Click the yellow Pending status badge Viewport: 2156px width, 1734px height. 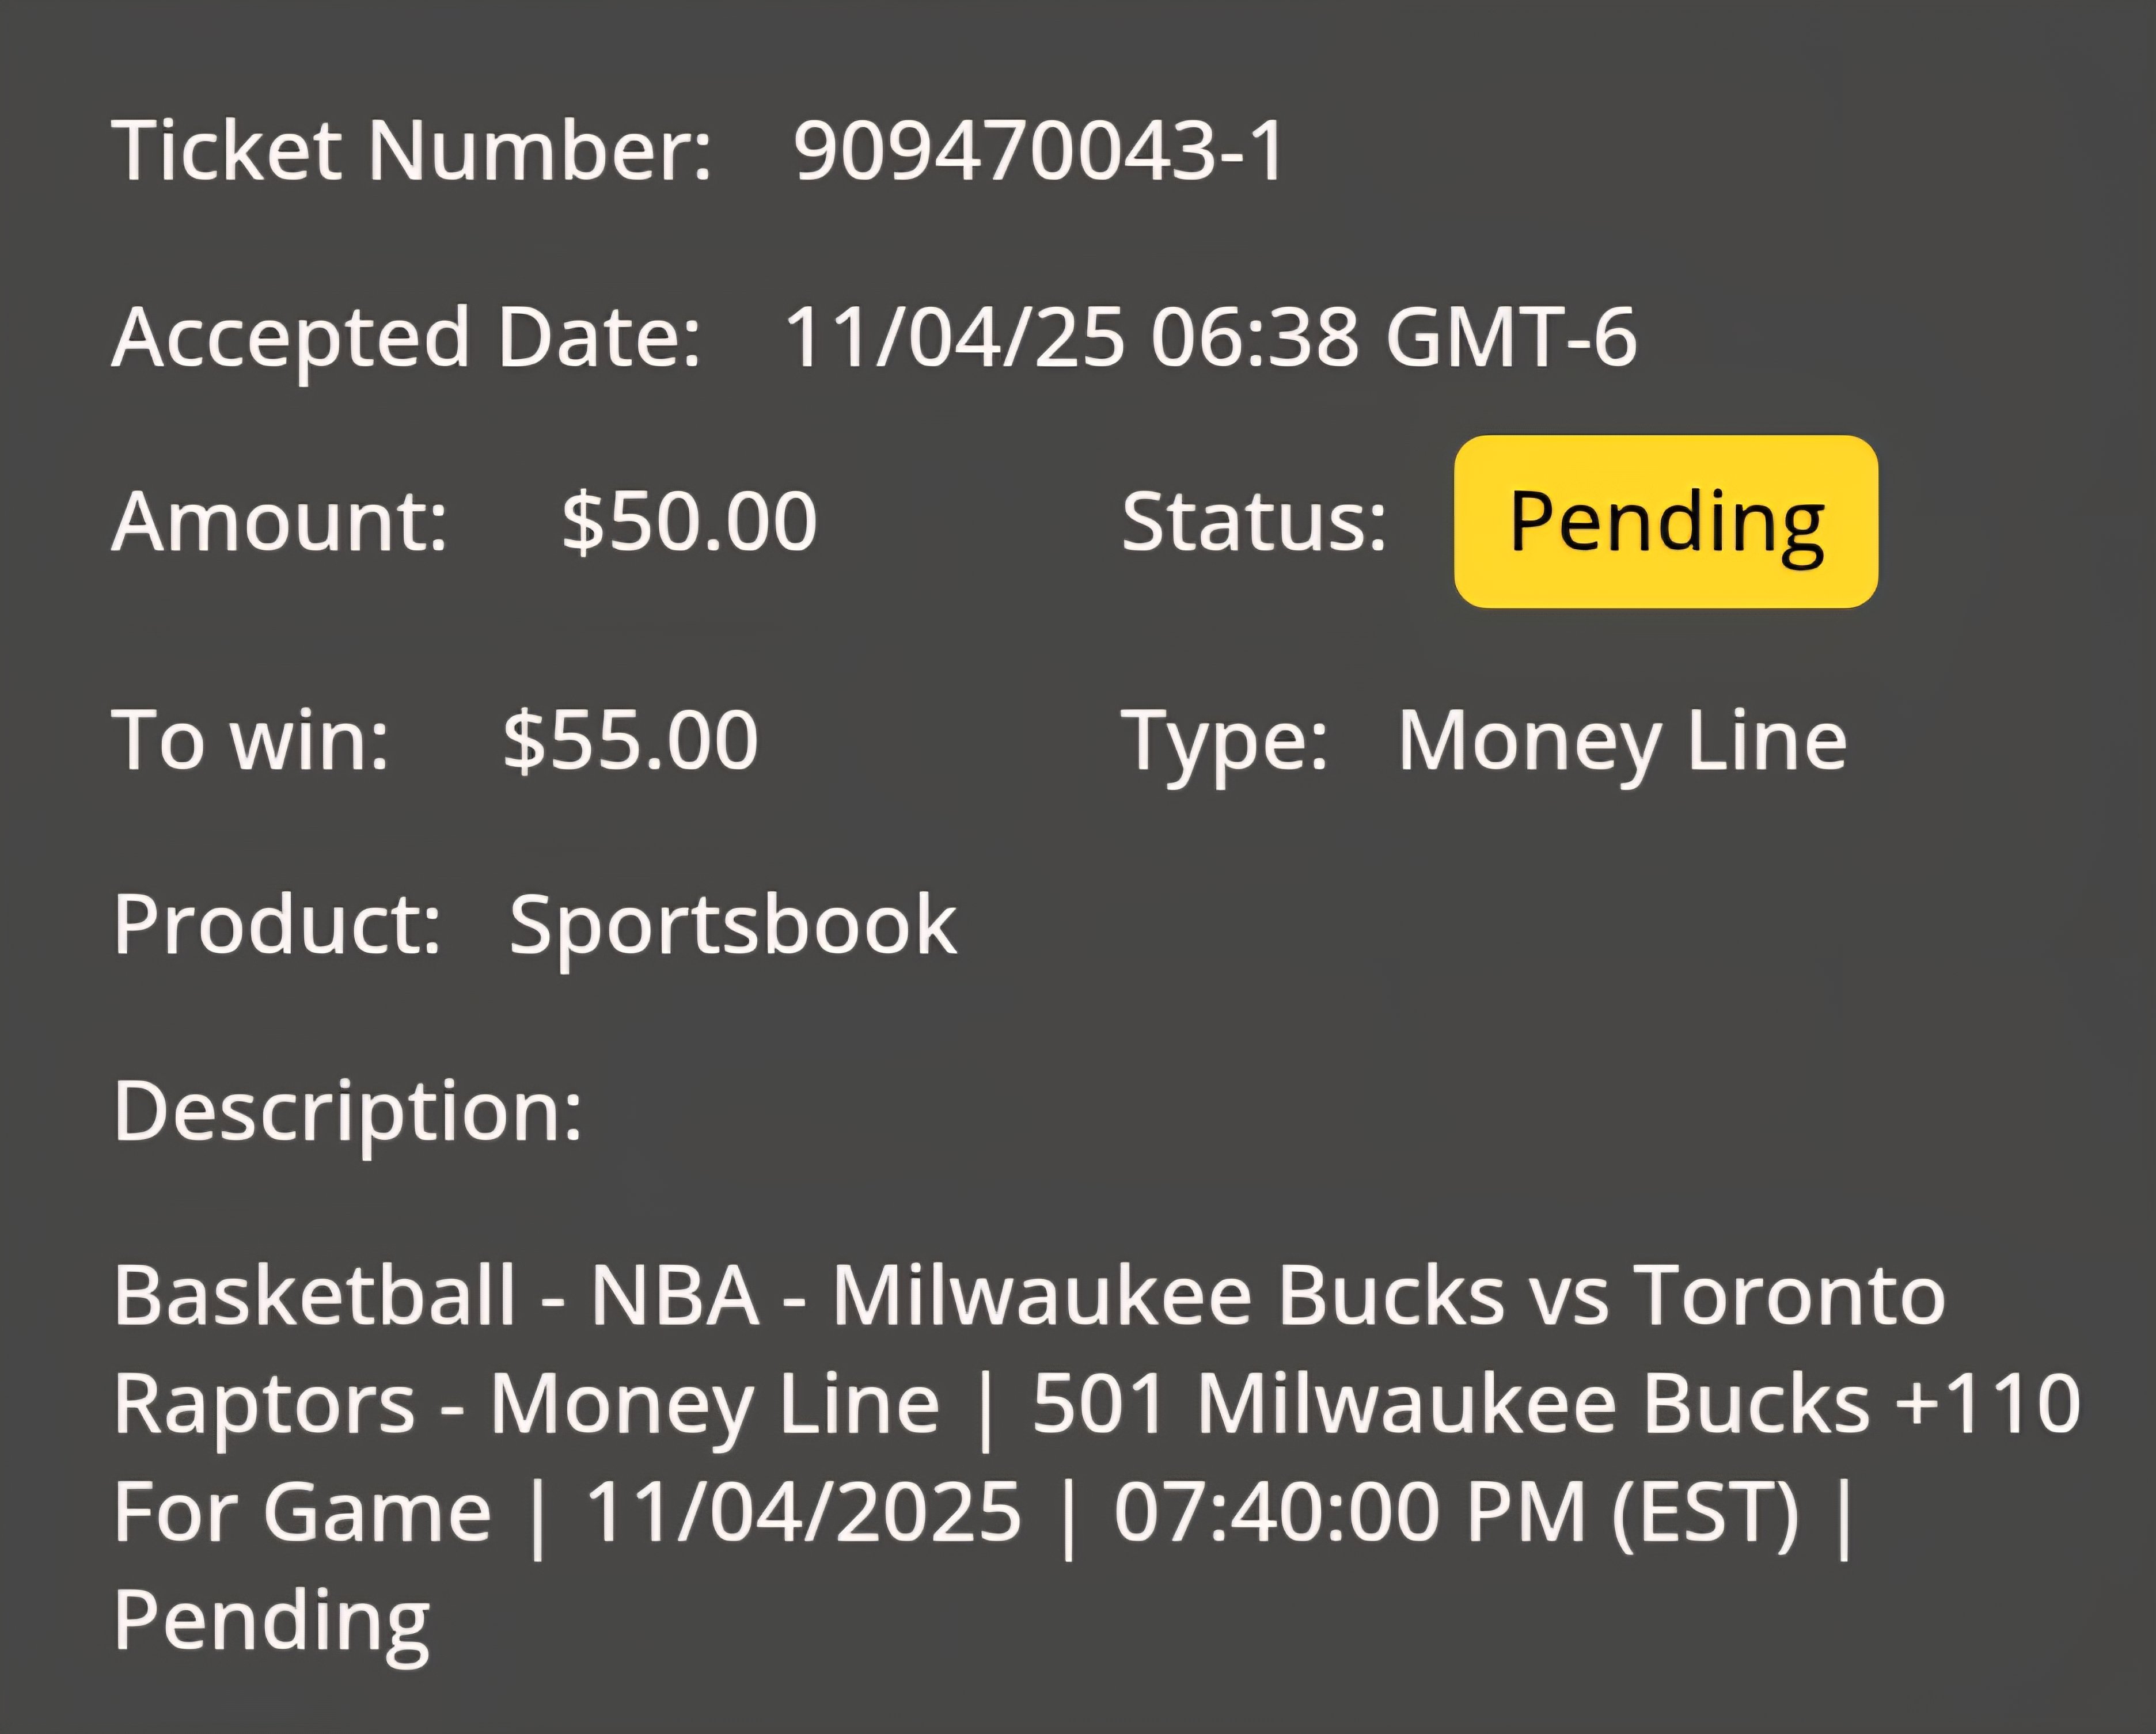1666,521
